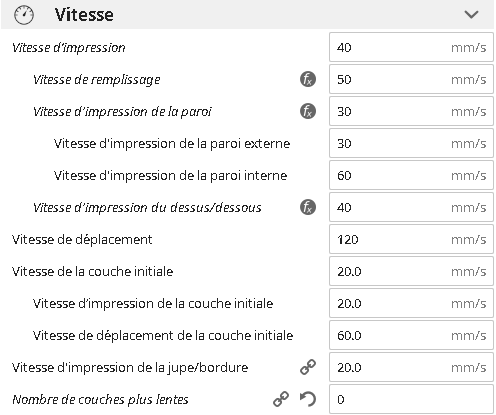This screenshot has width=496, height=415.
Task: Reset Nombre de couches plus lentes with the undo arrow
Action: tap(308, 399)
